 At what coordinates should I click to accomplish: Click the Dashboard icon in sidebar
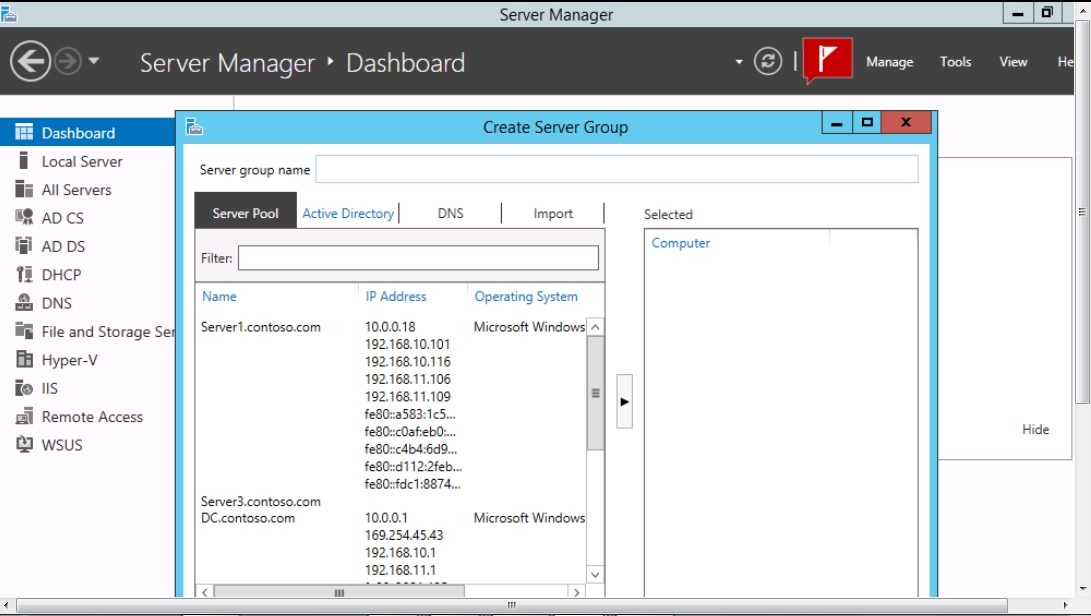(x=24, y=132)
